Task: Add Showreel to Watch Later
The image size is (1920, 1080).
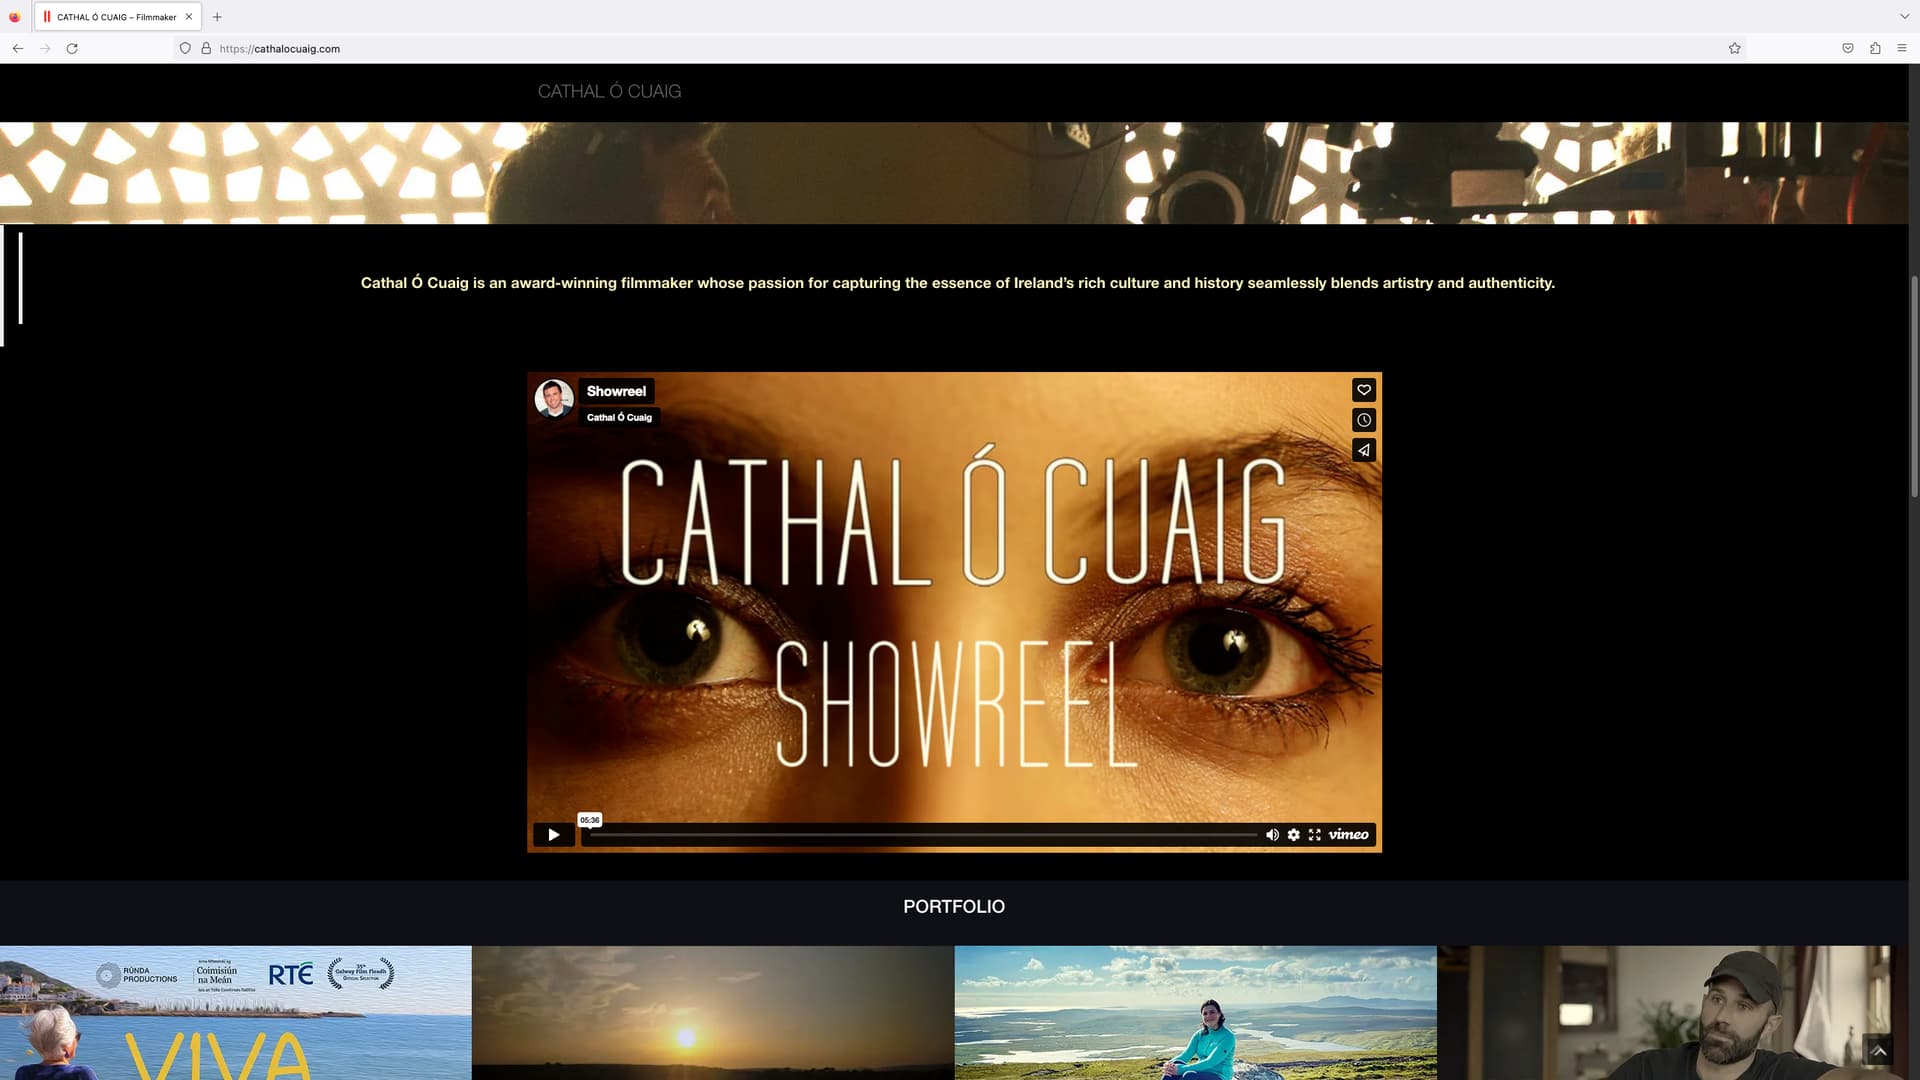Action: click(x=1364, y=420)
